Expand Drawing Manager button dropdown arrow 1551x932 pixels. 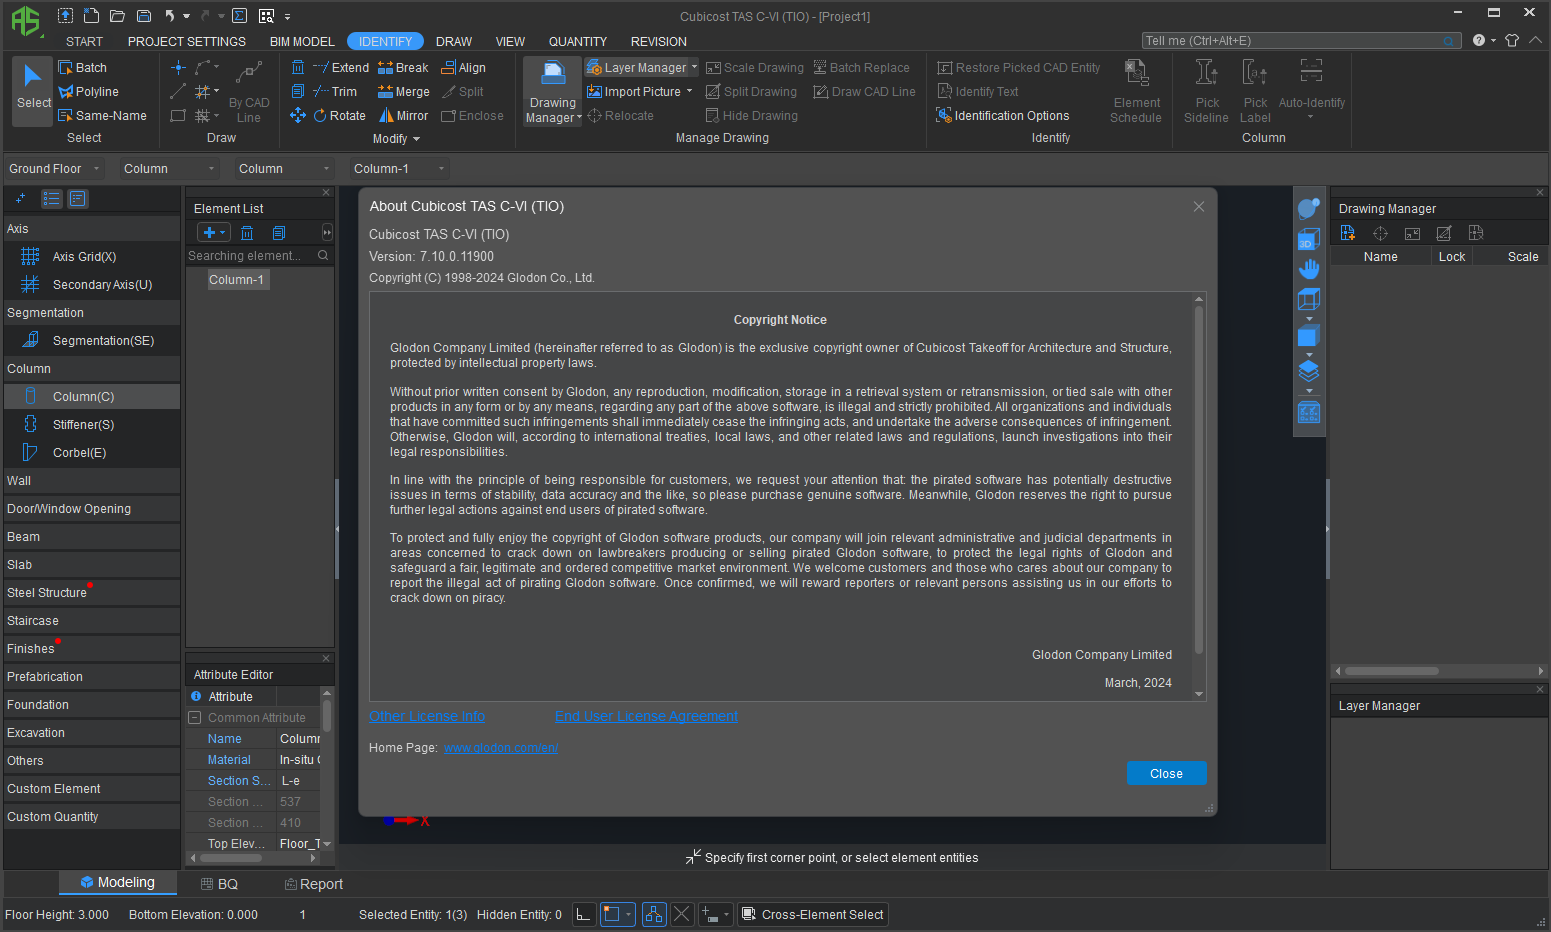[x=579, y=118]
